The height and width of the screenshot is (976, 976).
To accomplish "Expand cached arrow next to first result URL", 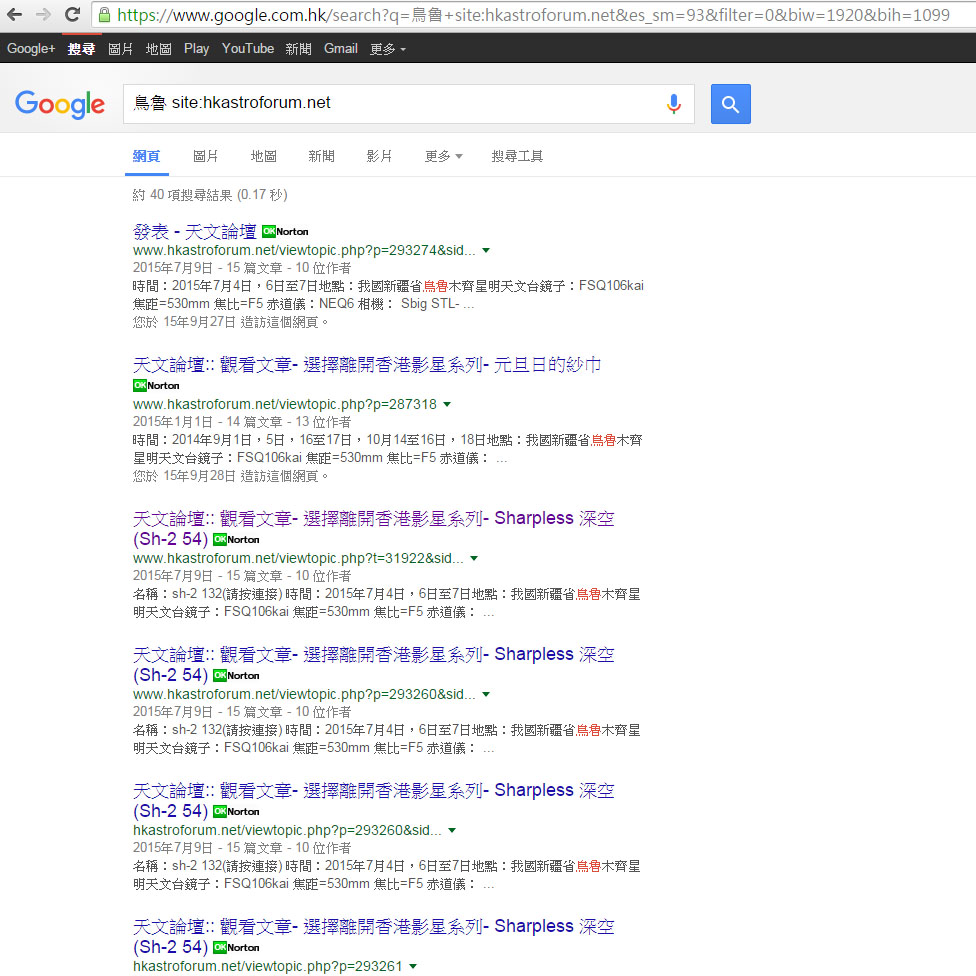I will pos(486,250).
